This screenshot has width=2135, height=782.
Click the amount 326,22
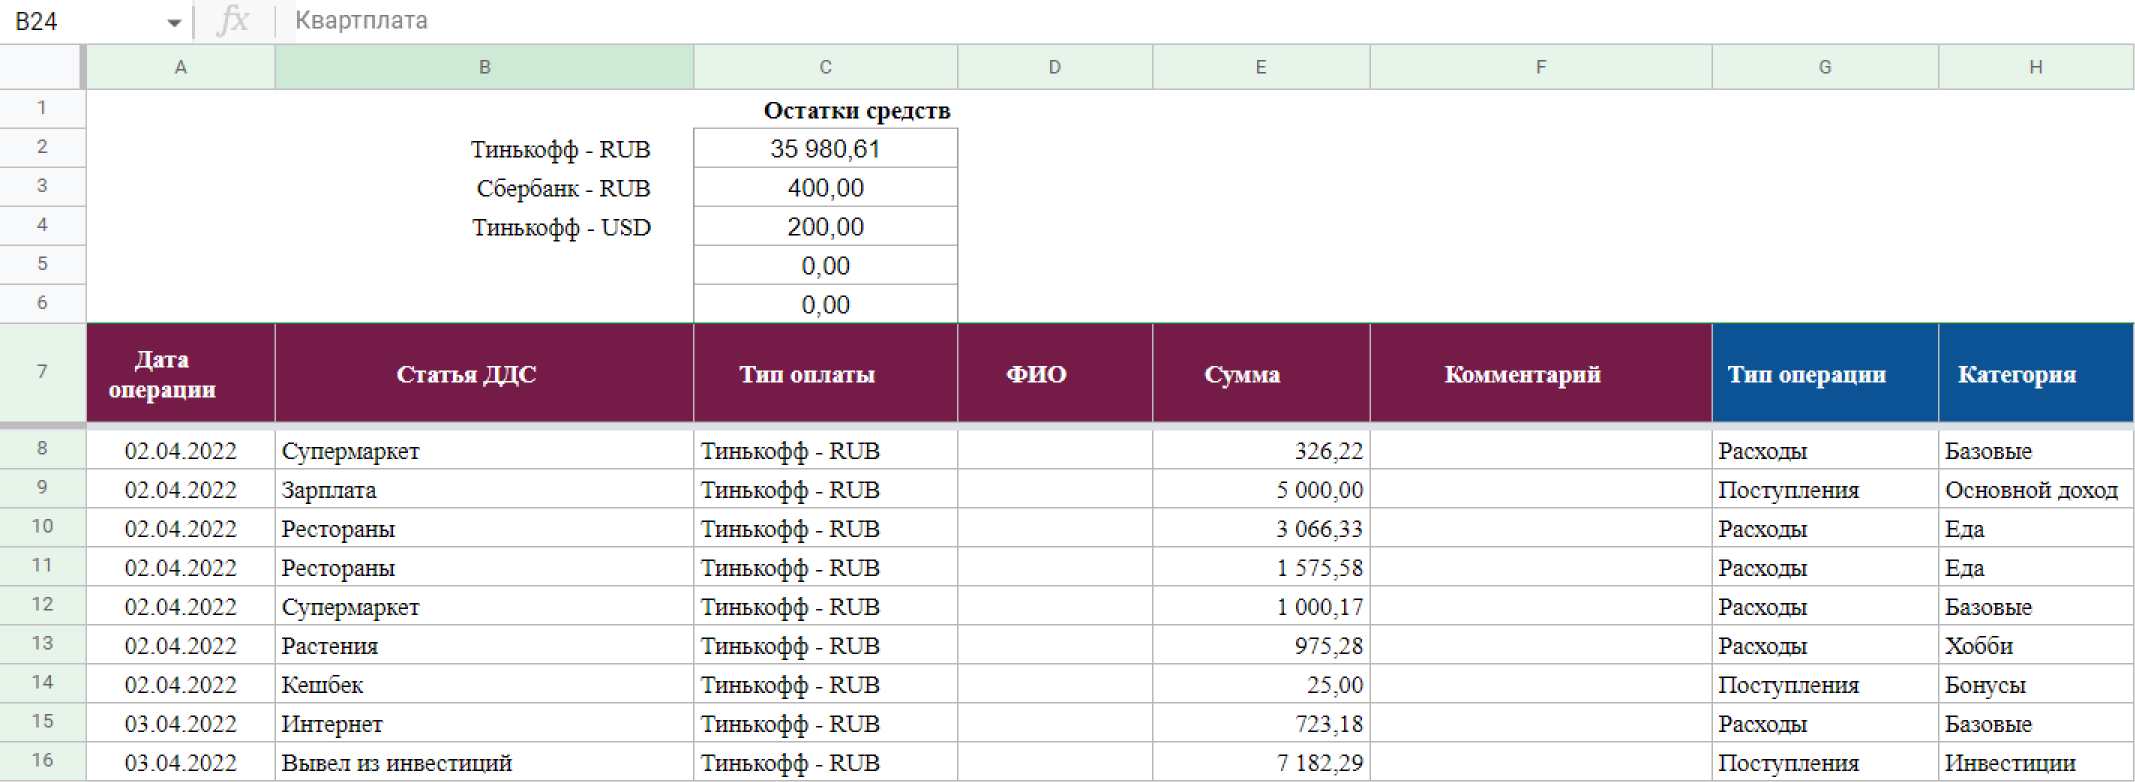click(x=1260, y=450)
